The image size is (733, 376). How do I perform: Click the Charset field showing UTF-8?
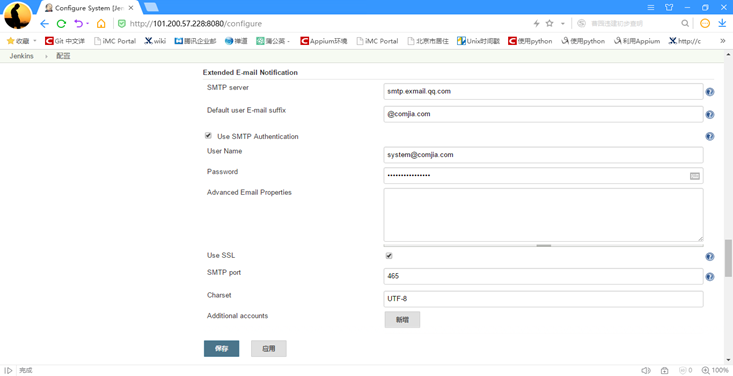click(x=543, y=299)
